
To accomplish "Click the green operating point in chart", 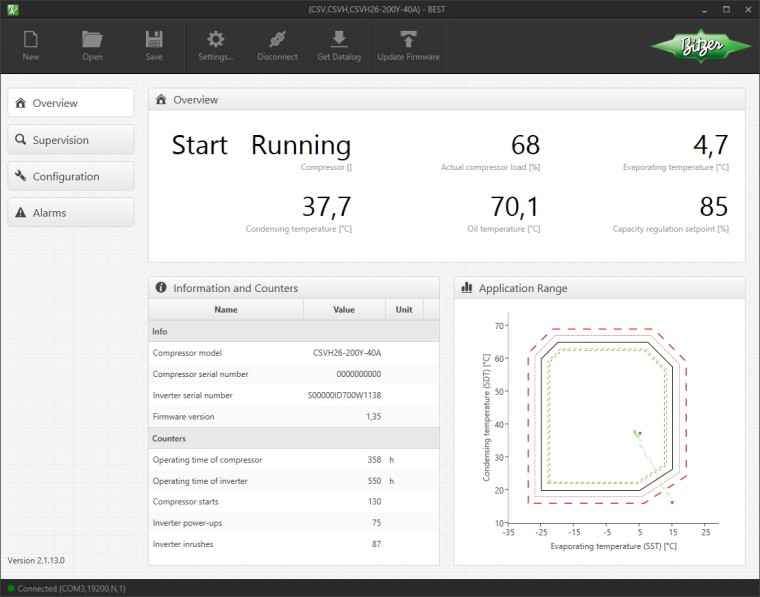I will [638, 433].
